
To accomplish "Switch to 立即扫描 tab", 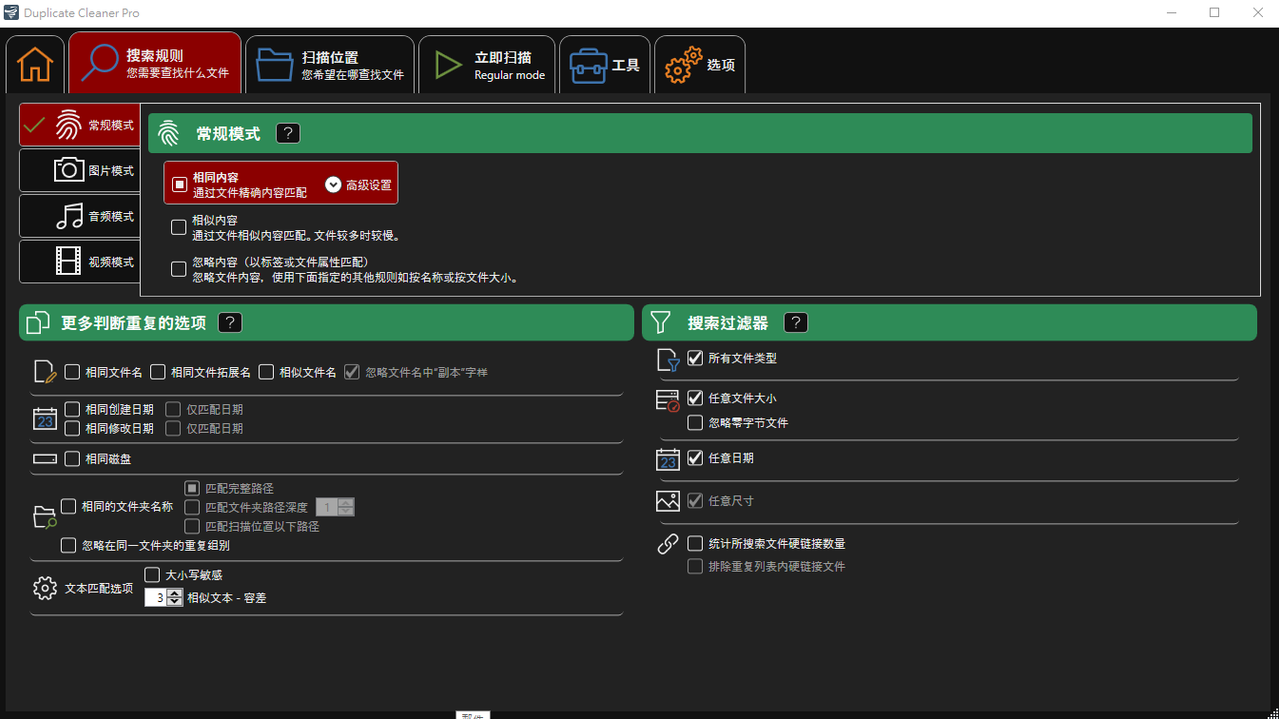I will tap(487, 65).
